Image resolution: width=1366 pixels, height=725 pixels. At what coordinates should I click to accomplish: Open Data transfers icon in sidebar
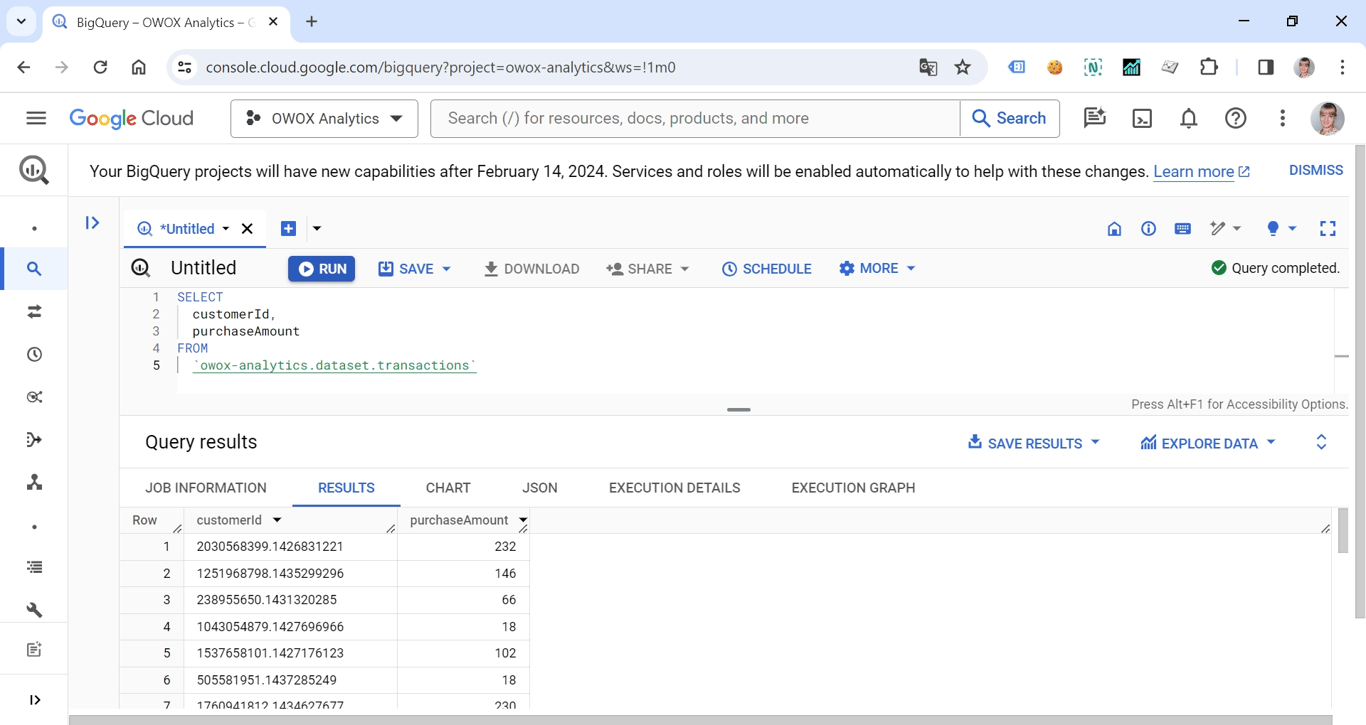pos(34,312)
